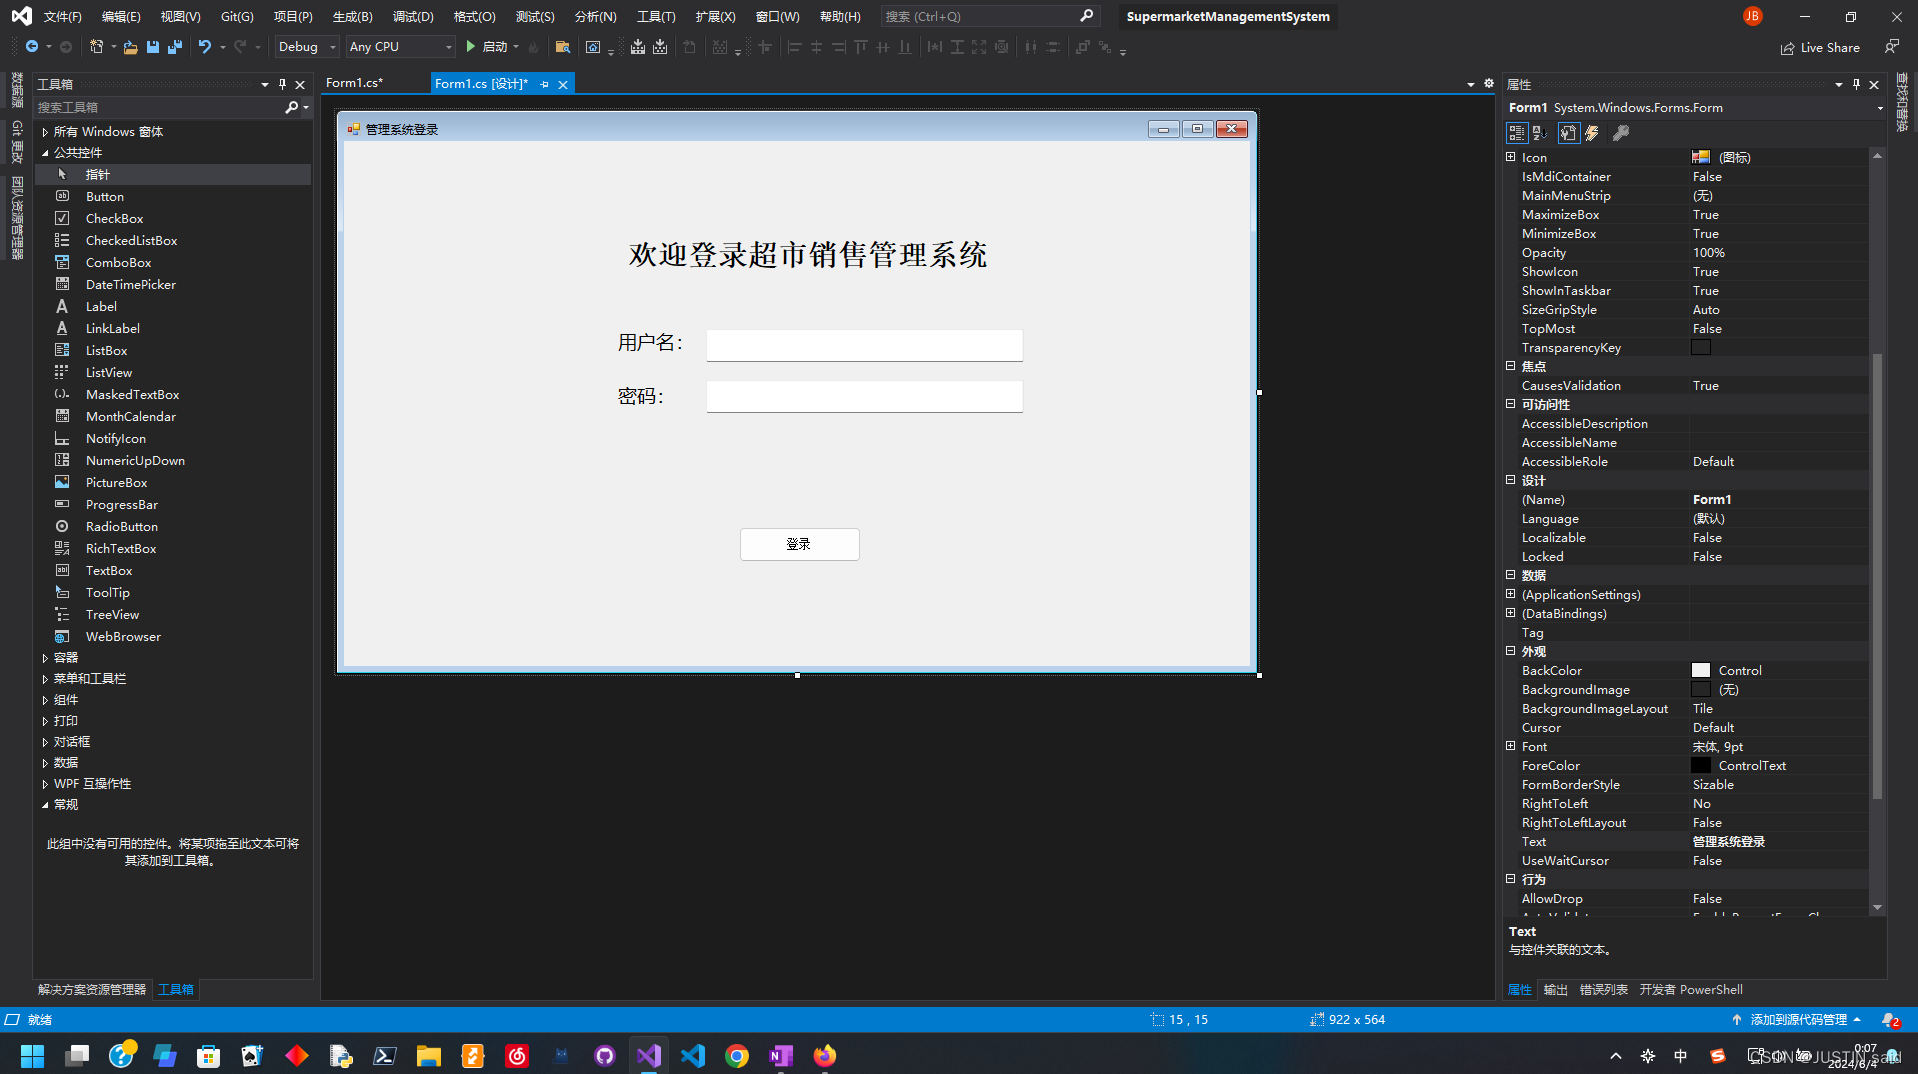Screen dimensions: 1918x1074
Task: Click the New Project toolbar icon
Action: pos(96,47)
